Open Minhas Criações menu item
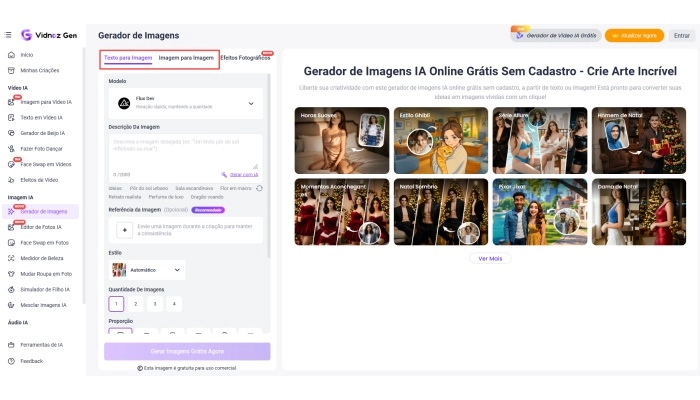700x400 pixels. coord(40,71)
